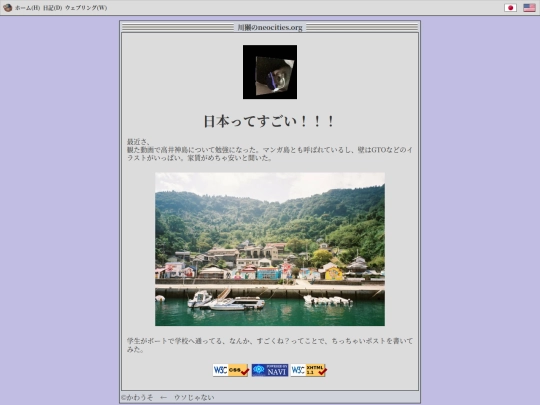The image size is (540, 405).
Task: Click the W3C CSS validation badge
Action: (x=231, y=370)
